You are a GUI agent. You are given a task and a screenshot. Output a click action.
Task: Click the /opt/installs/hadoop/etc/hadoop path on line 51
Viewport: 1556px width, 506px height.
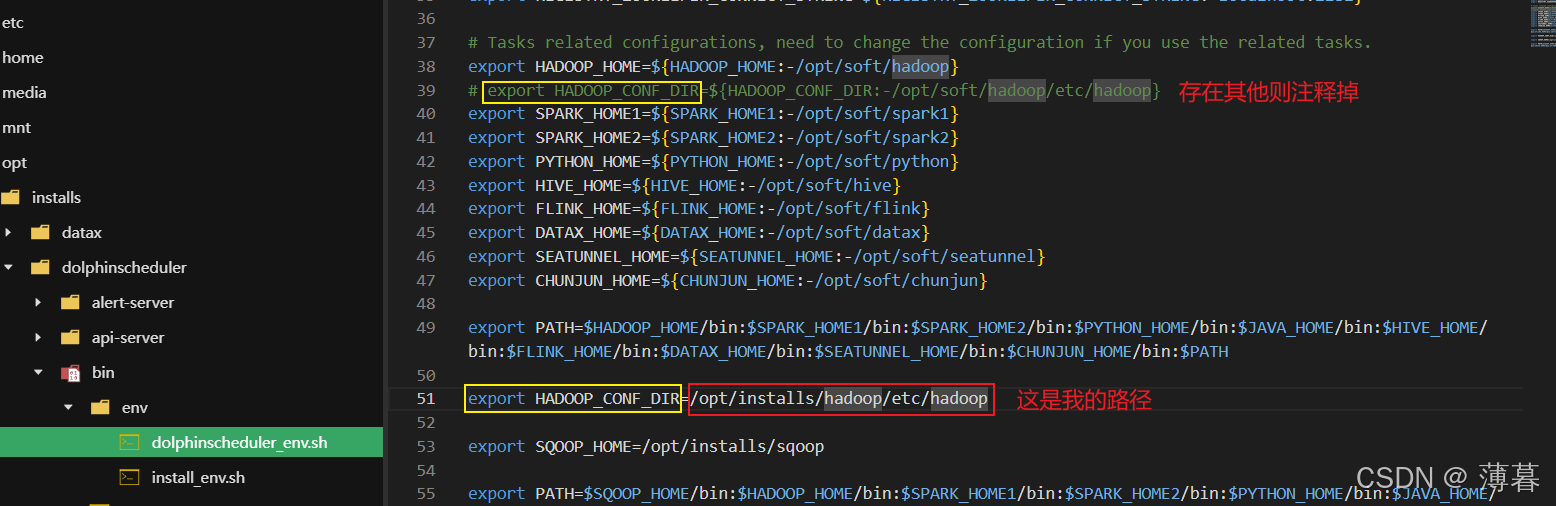click(x=839, y=399)
